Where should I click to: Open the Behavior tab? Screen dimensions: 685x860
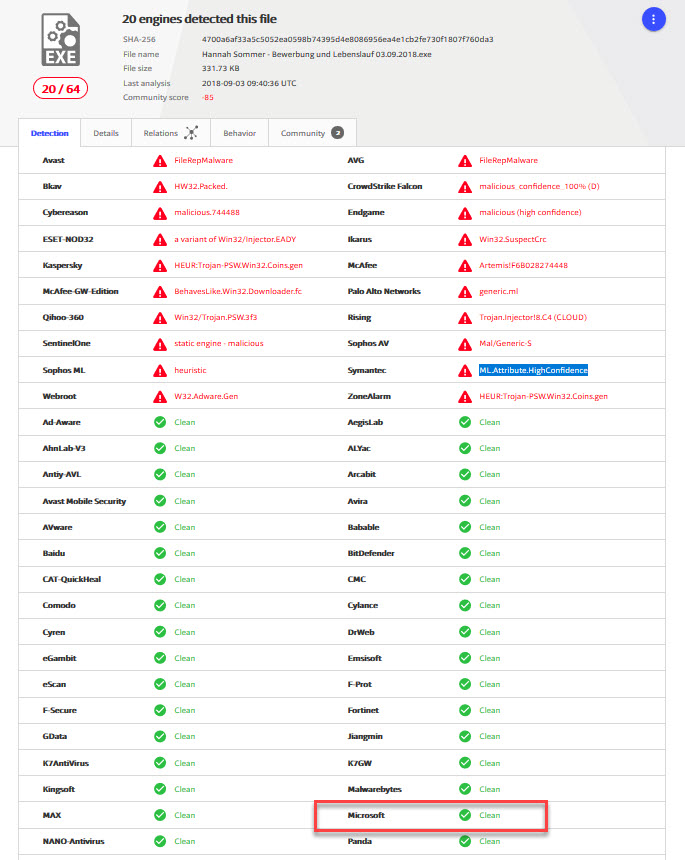(x=240, y=133)
